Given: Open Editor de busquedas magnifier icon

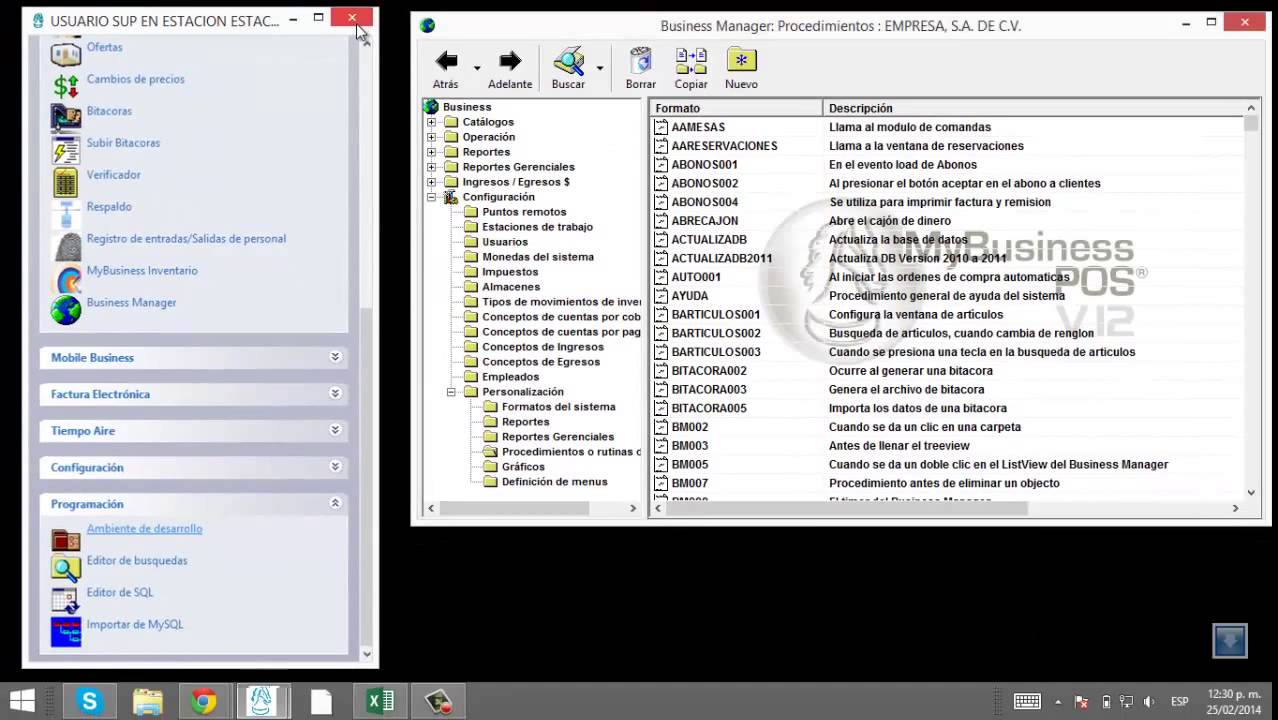Looking at the screenshot, I should [66, 568].
